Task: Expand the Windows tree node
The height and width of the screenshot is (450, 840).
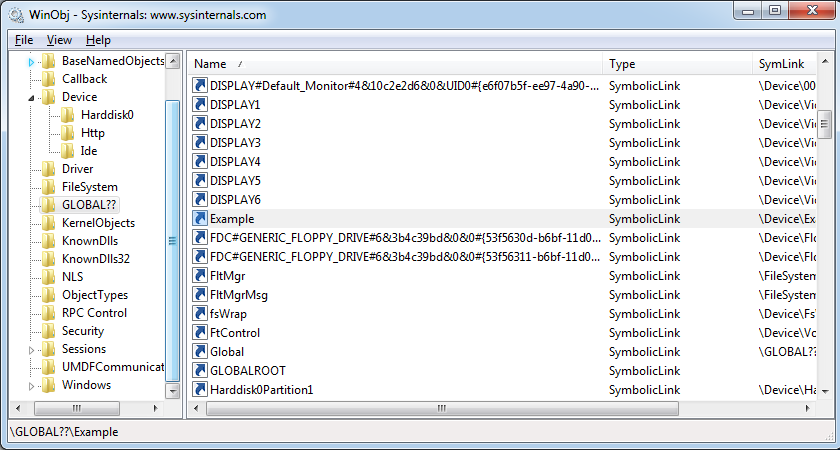Action: pos(31,386)
